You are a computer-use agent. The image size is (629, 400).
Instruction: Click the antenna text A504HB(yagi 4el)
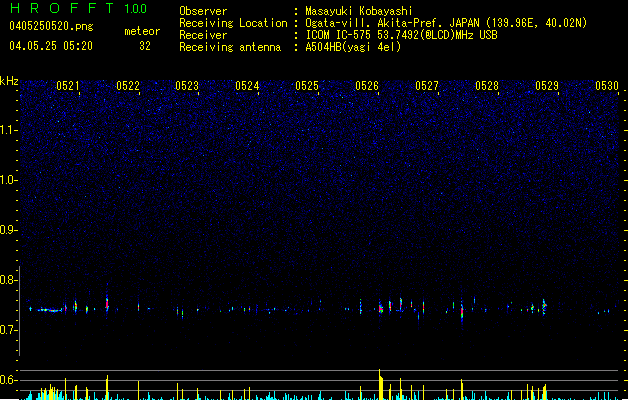tap(353, 47)
